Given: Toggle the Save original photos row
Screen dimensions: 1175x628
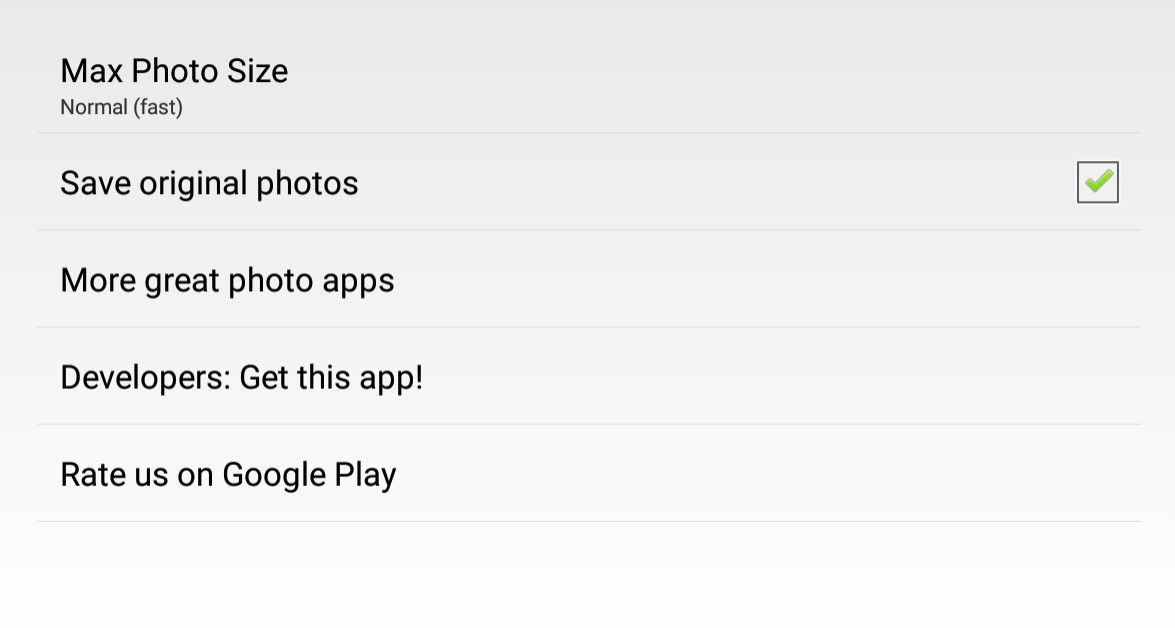Looking at the screenshot, I should [588, 182].
